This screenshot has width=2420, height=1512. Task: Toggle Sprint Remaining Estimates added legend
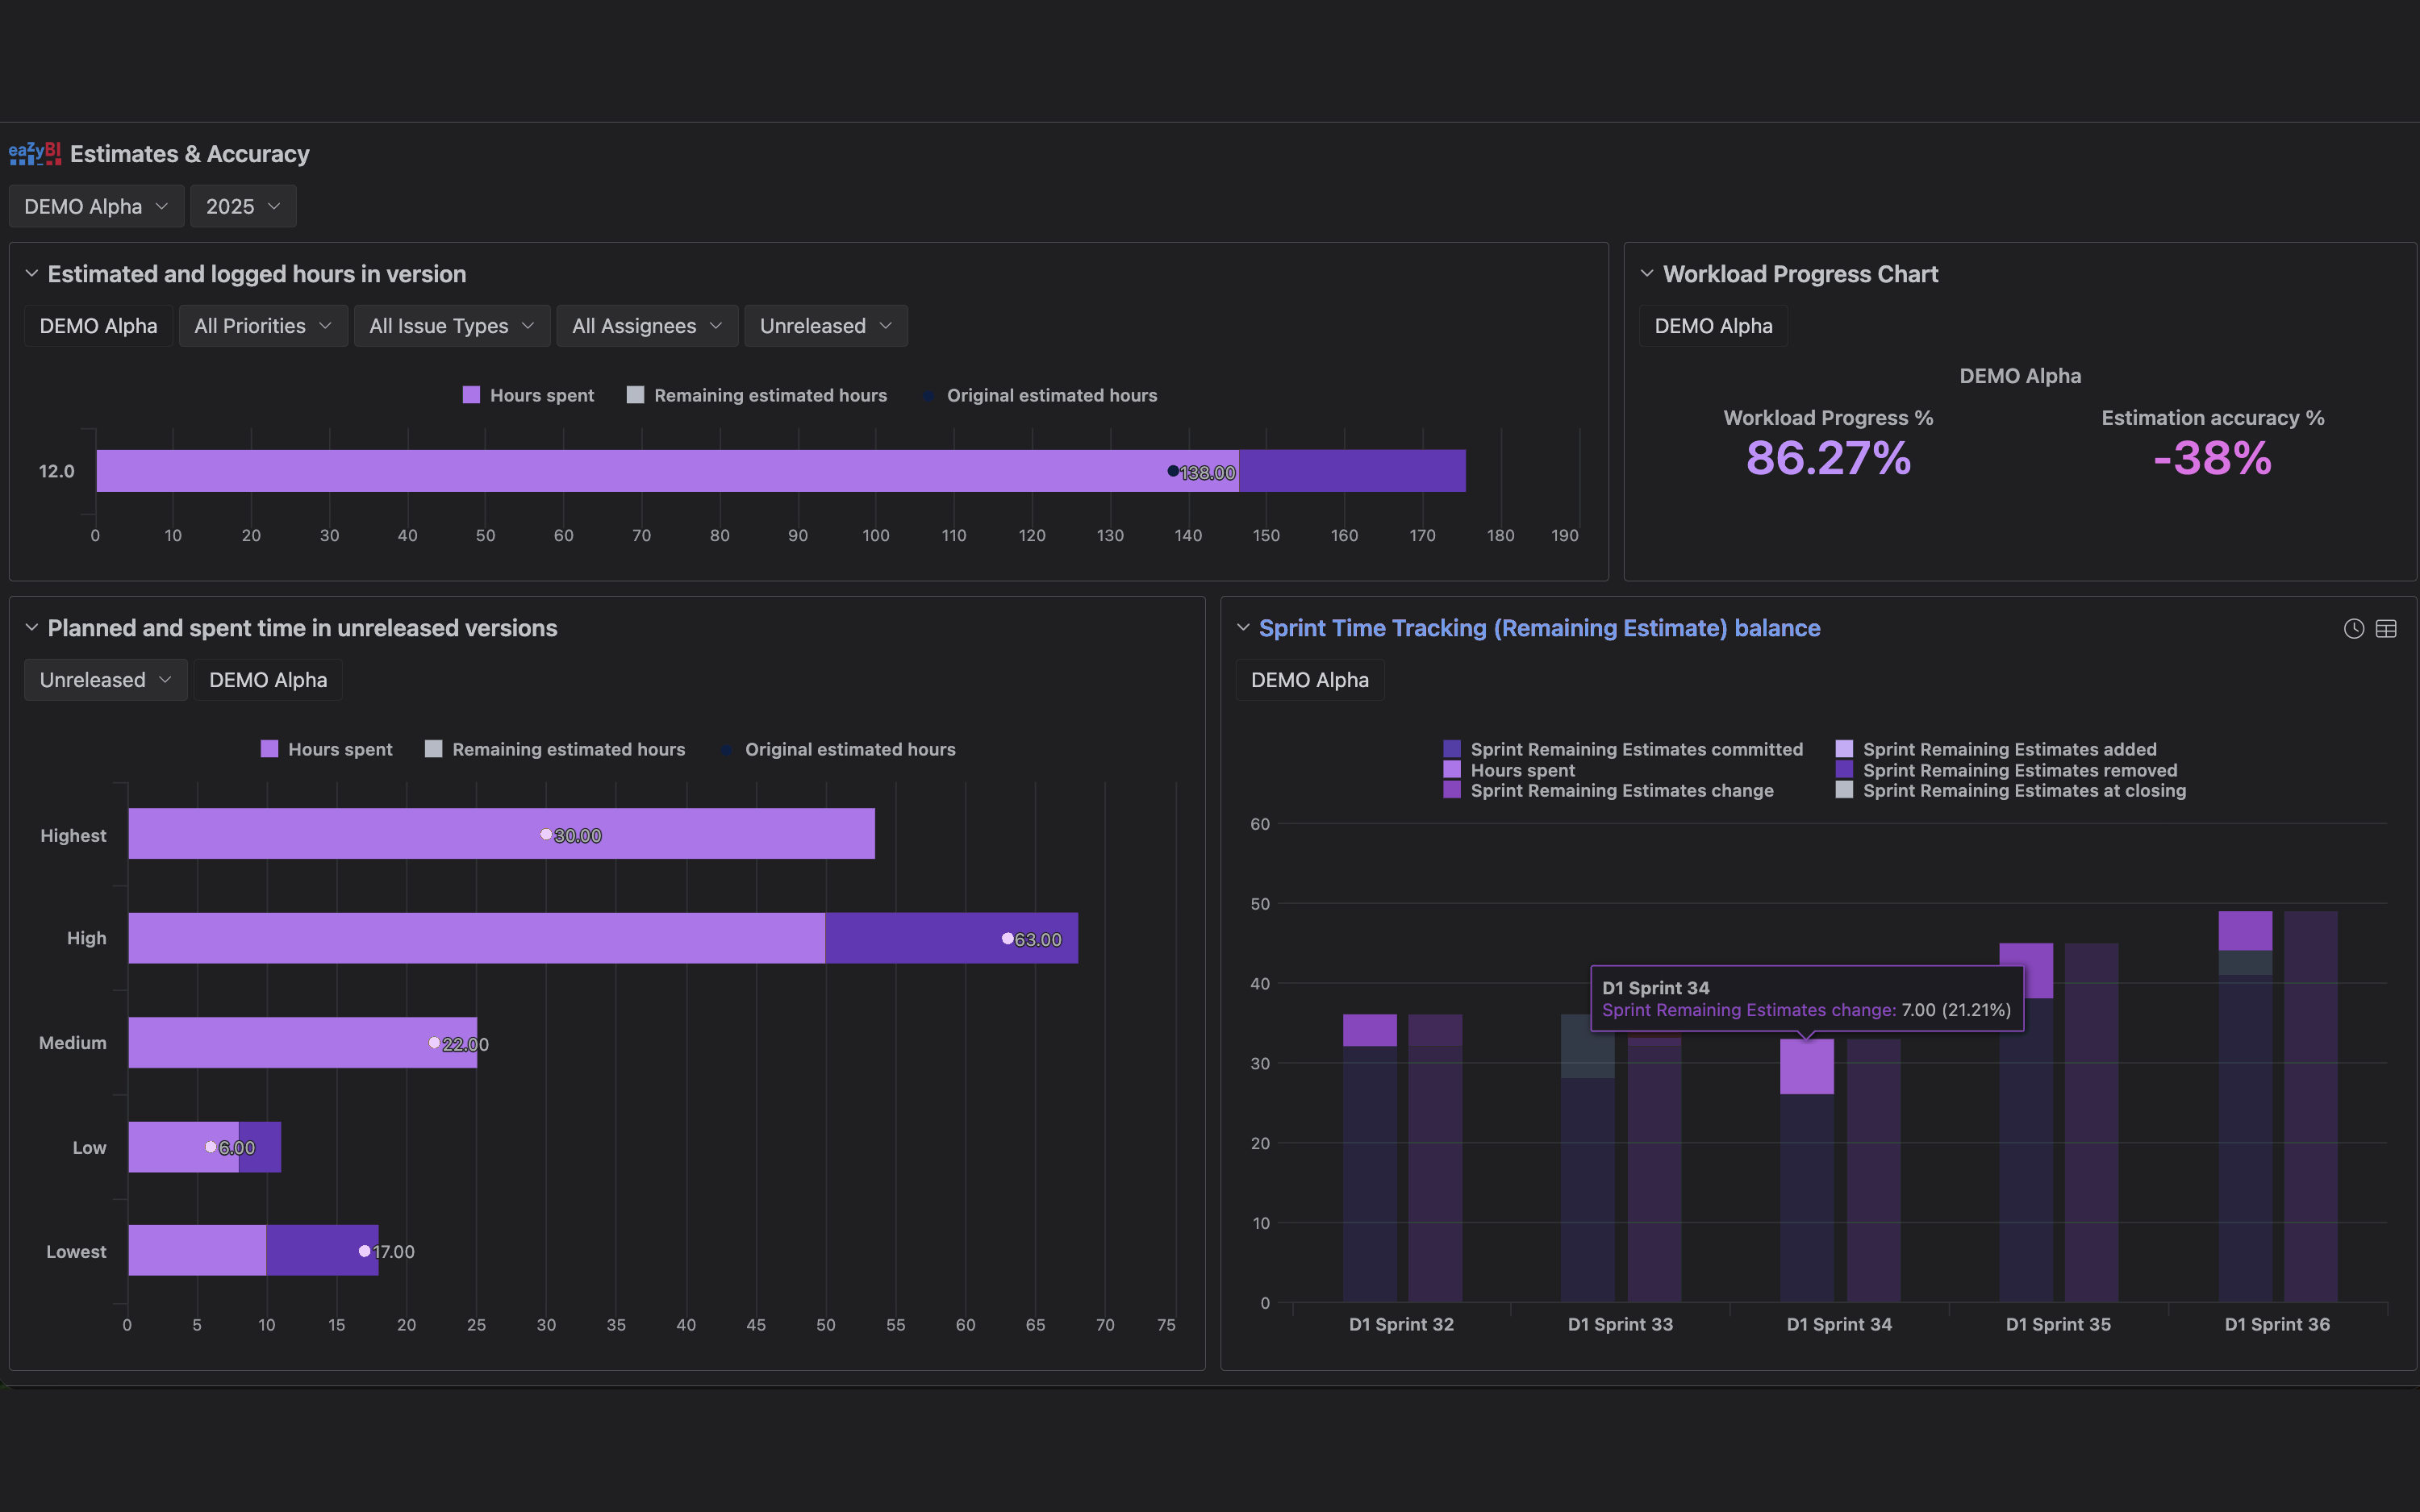(x=1996, y=749)
